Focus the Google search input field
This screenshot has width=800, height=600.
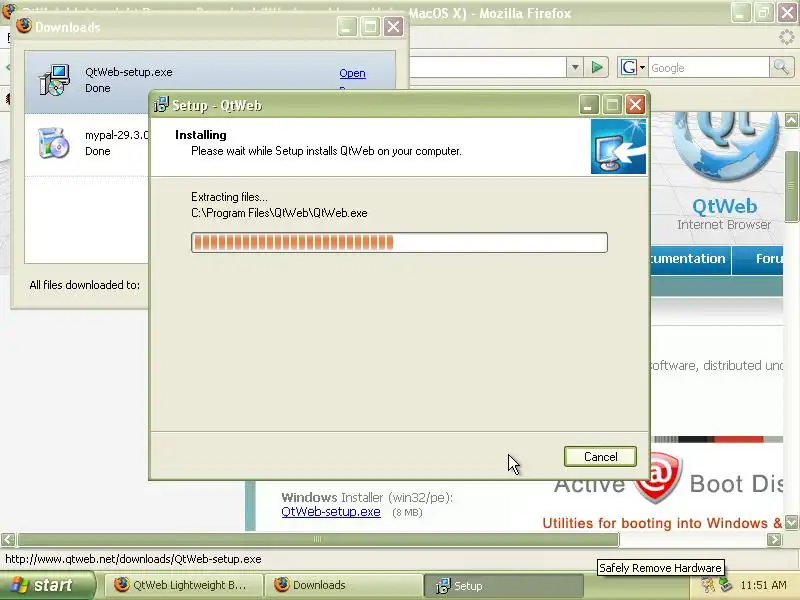point(708,67)
